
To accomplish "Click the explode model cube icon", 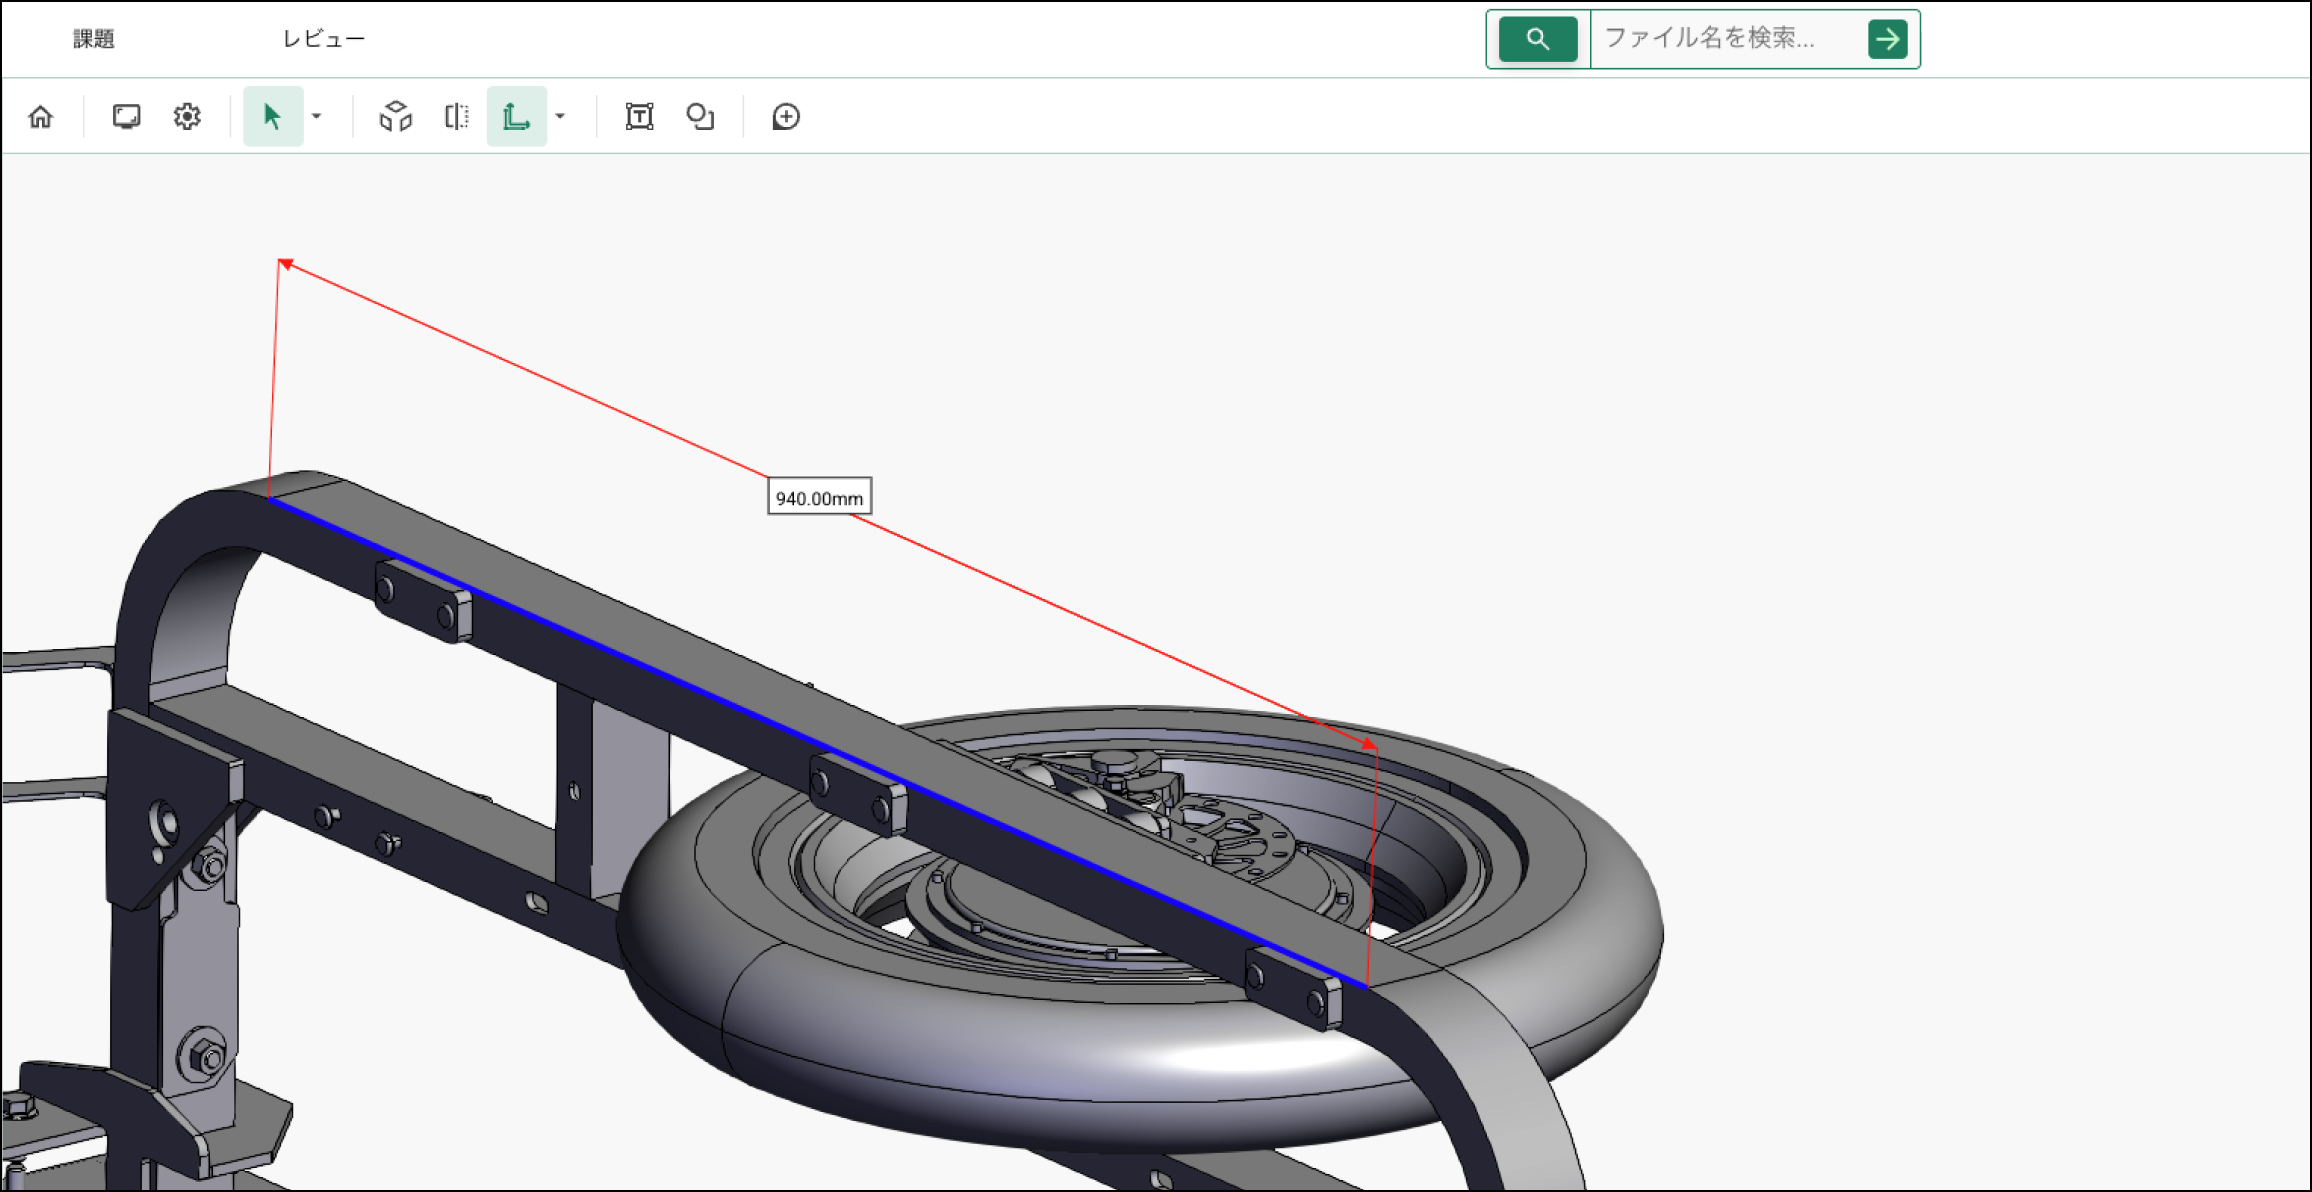I will click(395, 117).
